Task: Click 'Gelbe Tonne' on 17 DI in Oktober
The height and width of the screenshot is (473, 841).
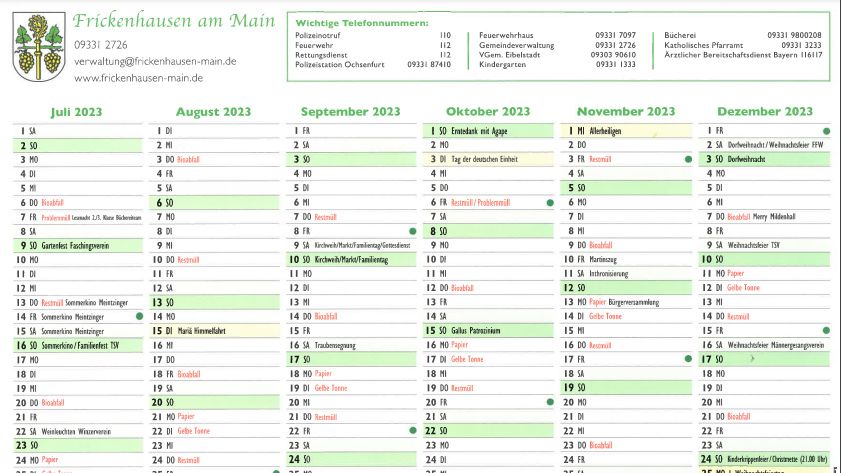Action: pos(467,359)
